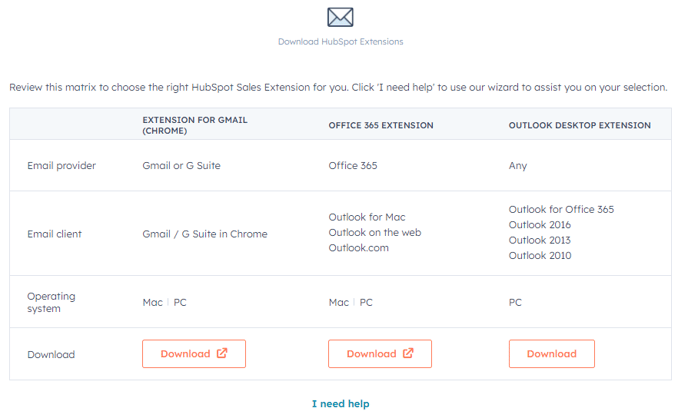Click the Extension for Gmail (Chrome) header
This screenshot has height=418, width=688.
click(x=195, y=125)
